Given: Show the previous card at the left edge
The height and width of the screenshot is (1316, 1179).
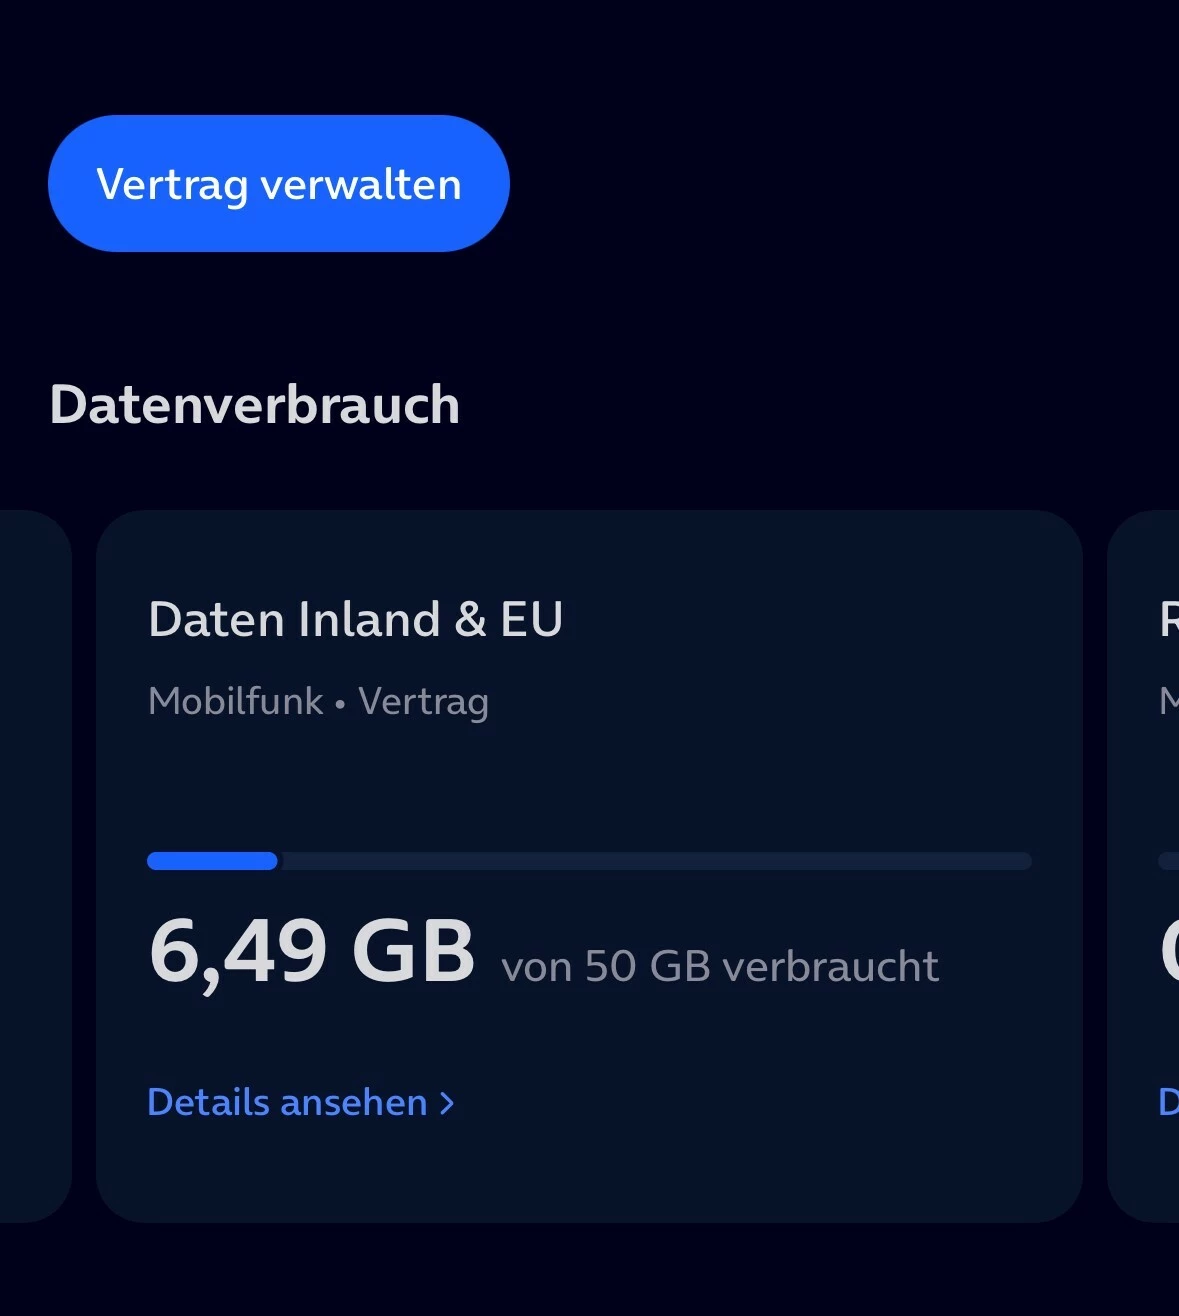Looking at the screenshot, I should tap(35, 866).
